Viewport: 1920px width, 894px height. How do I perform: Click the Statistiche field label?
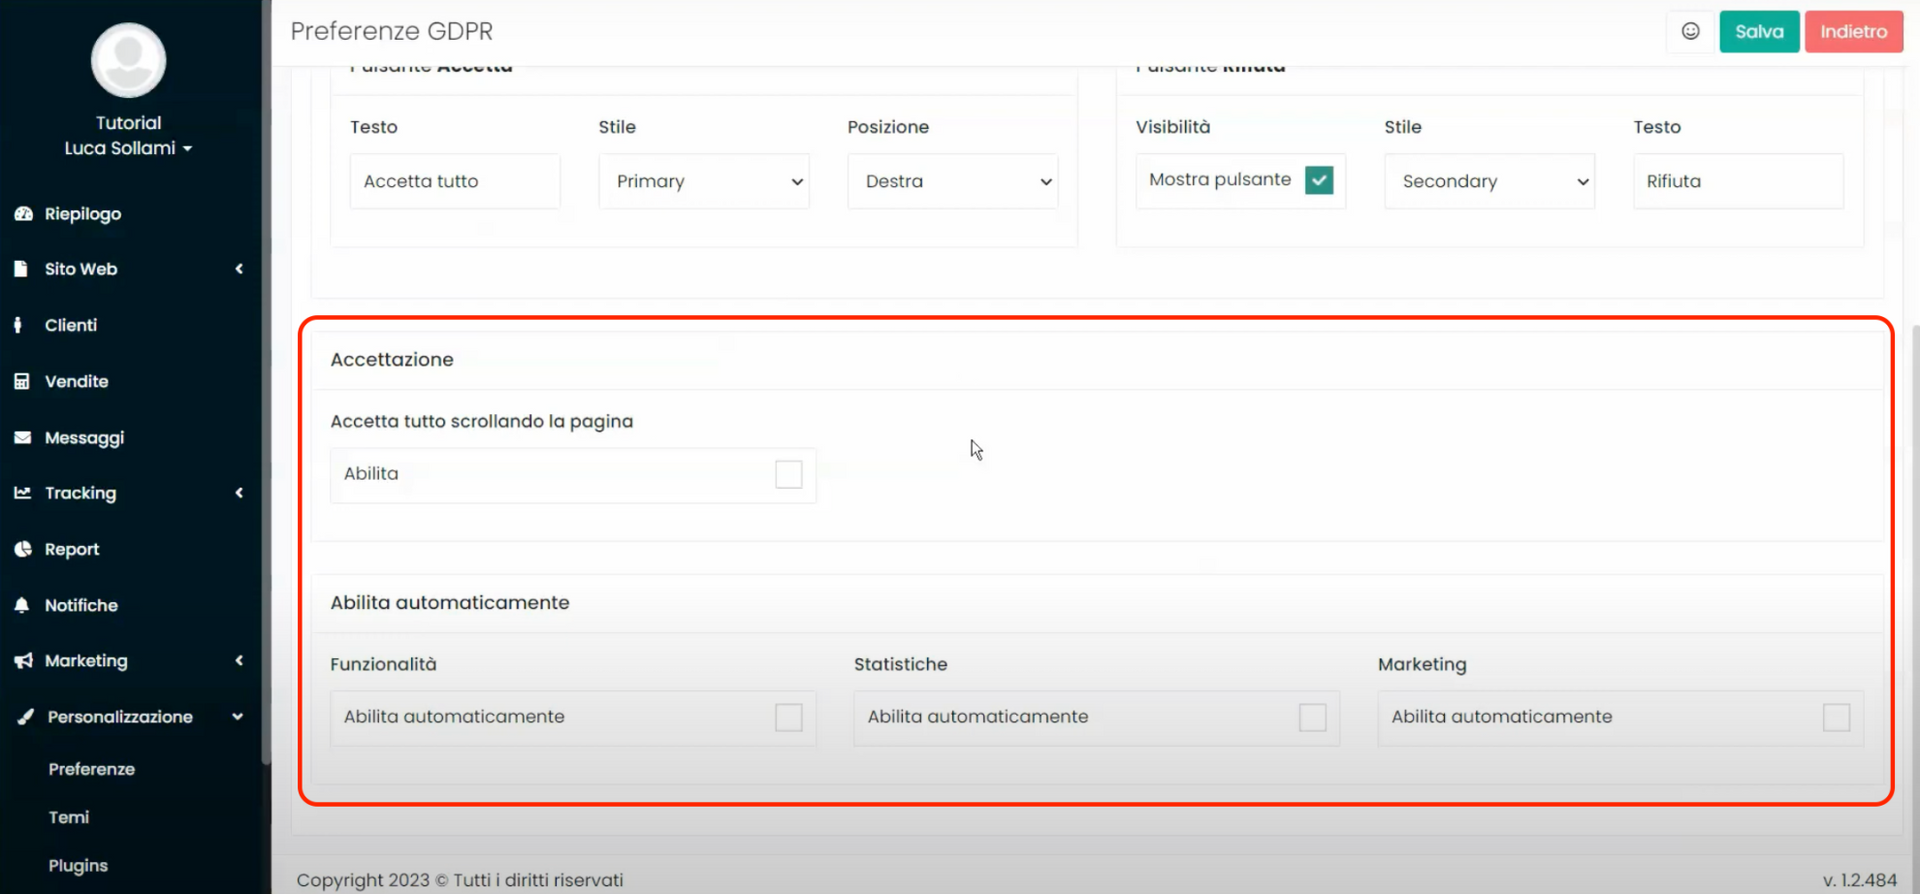click(x=900, y=664)
